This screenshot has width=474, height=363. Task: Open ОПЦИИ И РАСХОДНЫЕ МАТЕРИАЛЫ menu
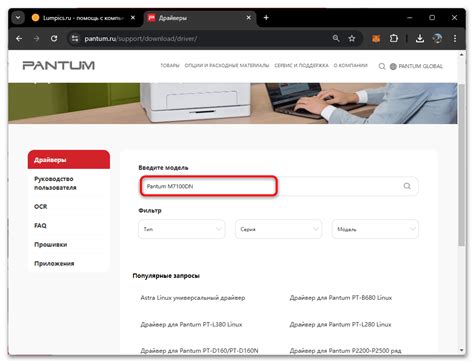(x=227, y=66)
